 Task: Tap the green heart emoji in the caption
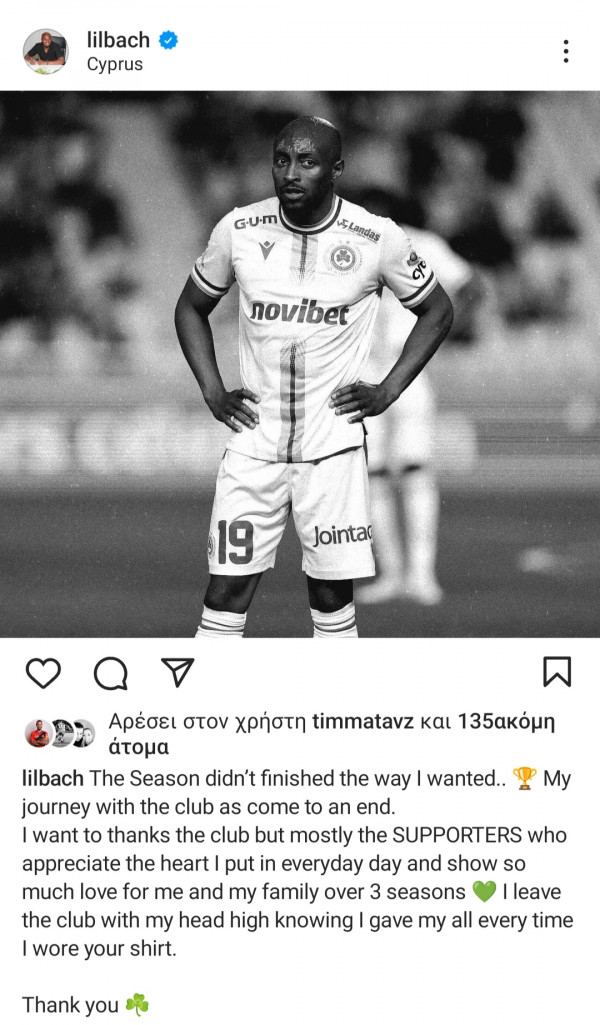click(484, 892)
